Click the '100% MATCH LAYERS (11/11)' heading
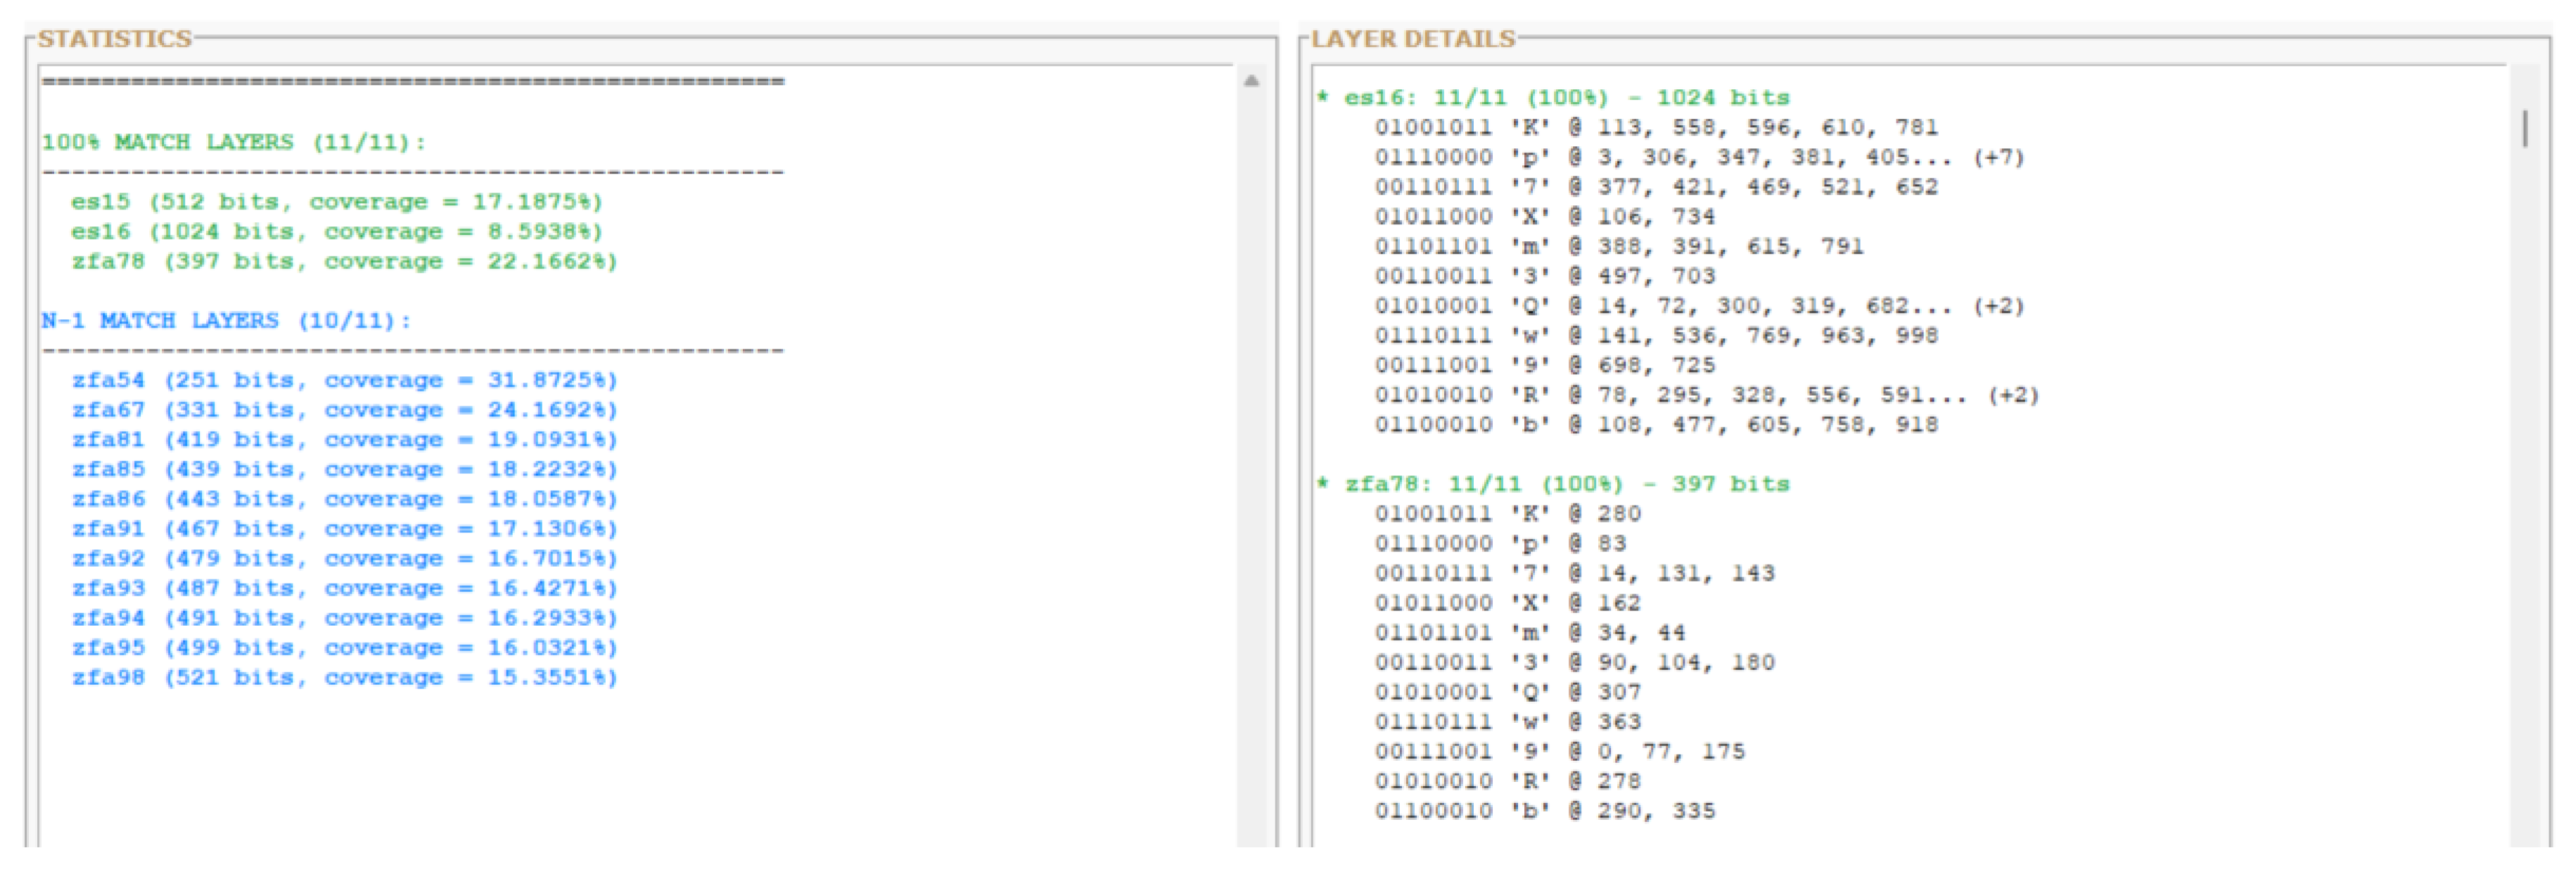 (233, 142)
